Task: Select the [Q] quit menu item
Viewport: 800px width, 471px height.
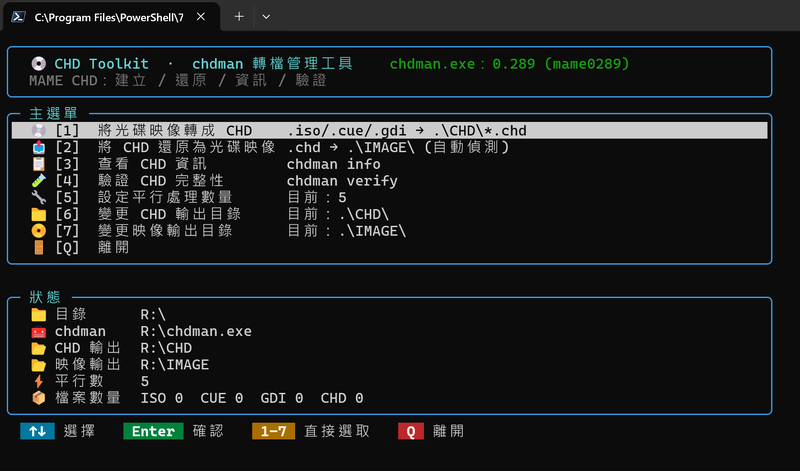Action: coord(389,247)
